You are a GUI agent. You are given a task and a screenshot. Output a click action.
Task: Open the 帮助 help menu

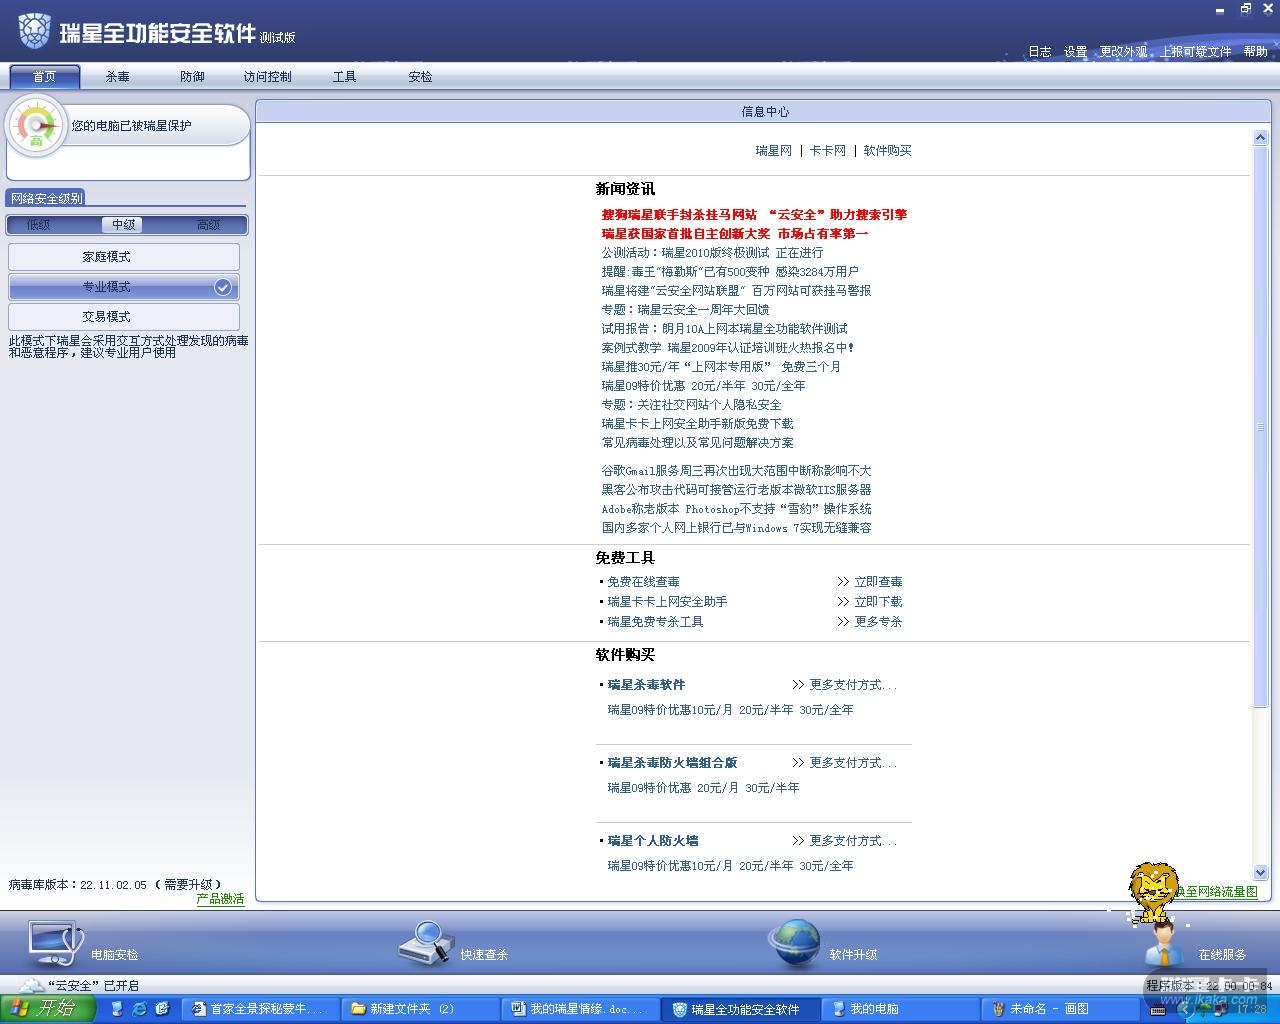[x=1256, y=52]
